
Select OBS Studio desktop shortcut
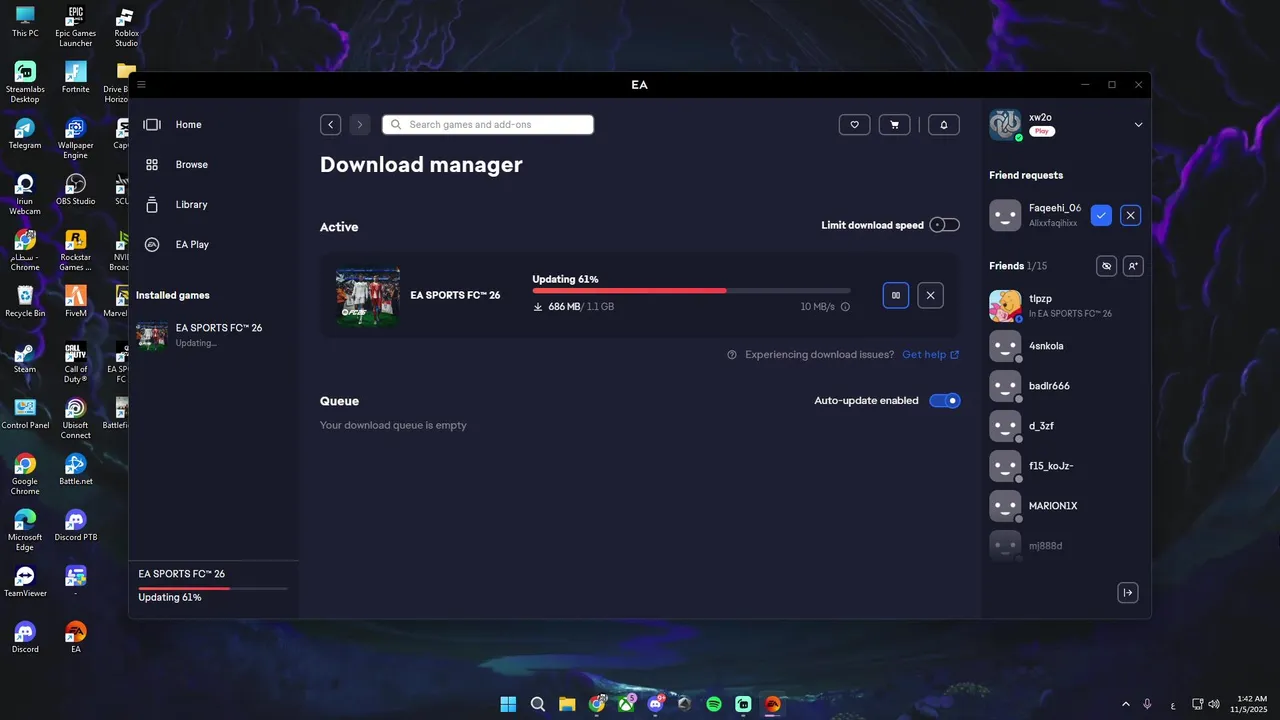(x=75, y=190)
